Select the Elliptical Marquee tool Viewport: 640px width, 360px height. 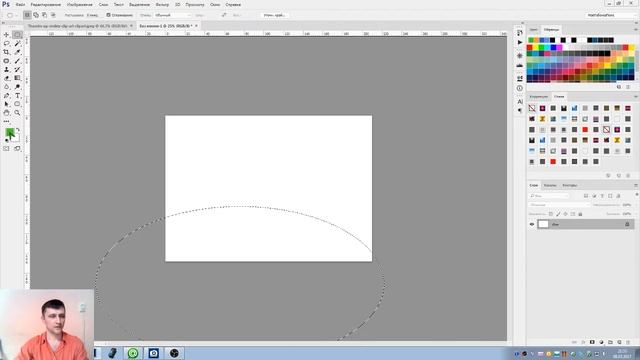[17, 35]
